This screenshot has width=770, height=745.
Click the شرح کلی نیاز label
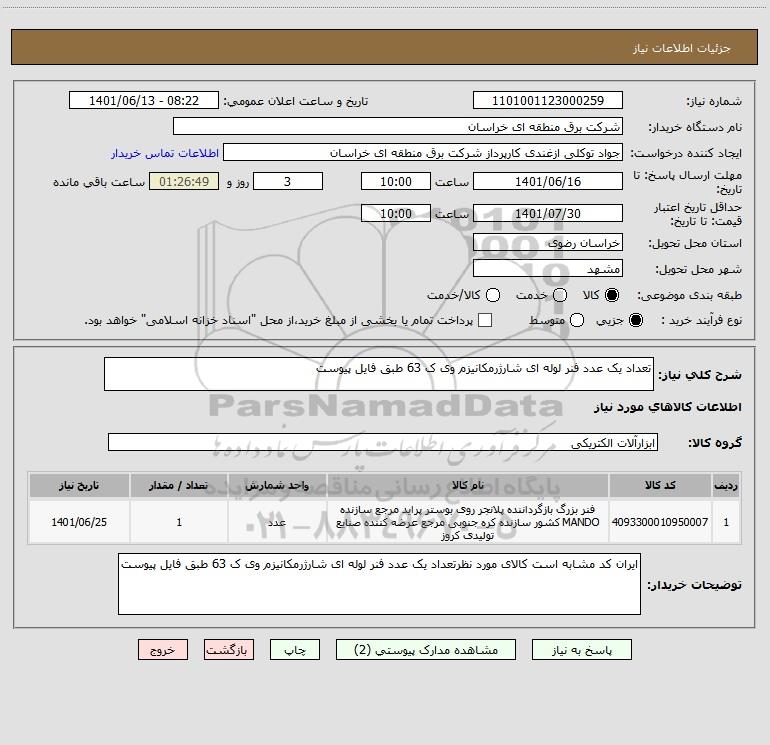(x=700, y=375)
